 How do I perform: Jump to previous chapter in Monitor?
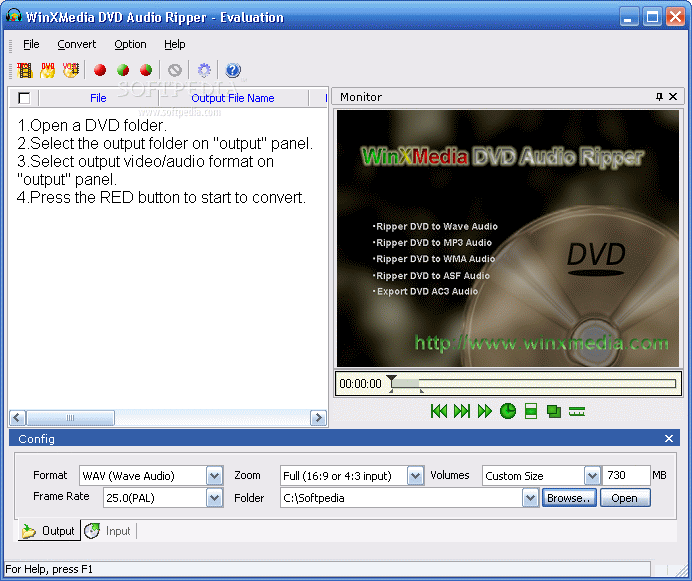click(439, 411)
